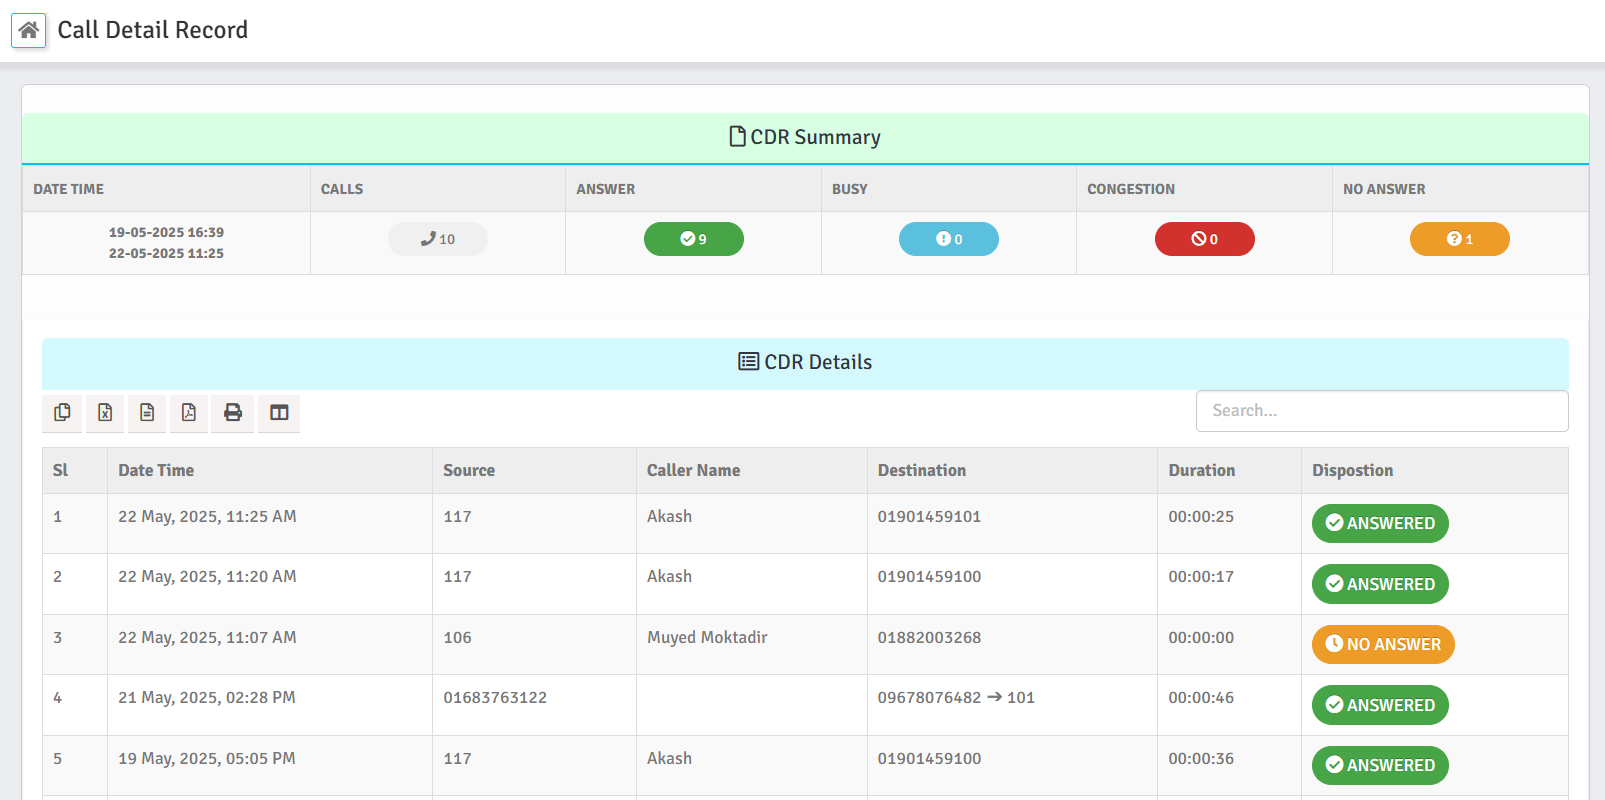
Task: Click the Home icon button
Action: pyautogui.click(x=29, y=30)
